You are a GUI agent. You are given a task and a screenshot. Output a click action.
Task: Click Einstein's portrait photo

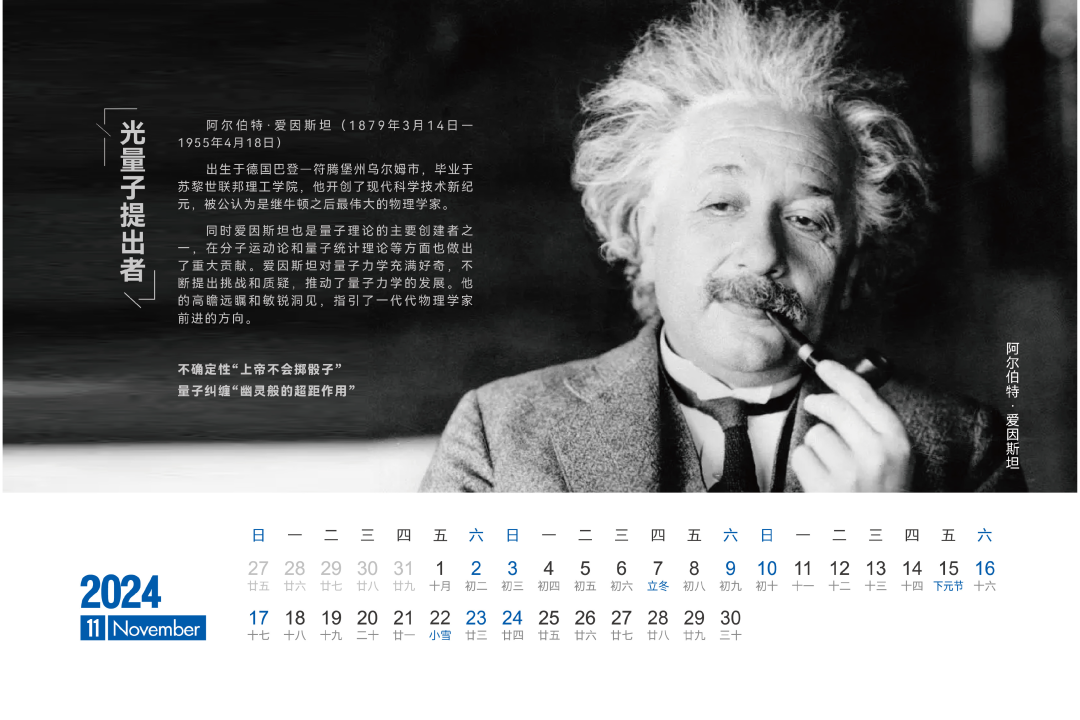(723, 248)
